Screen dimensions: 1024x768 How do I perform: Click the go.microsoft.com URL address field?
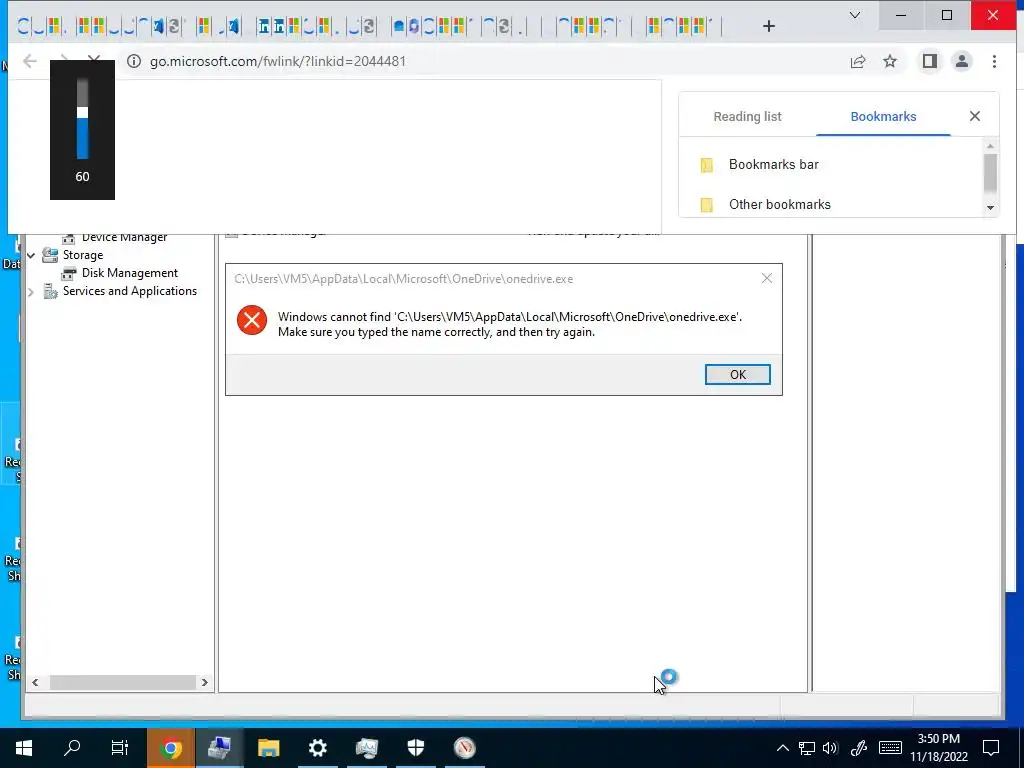(278, 61)
